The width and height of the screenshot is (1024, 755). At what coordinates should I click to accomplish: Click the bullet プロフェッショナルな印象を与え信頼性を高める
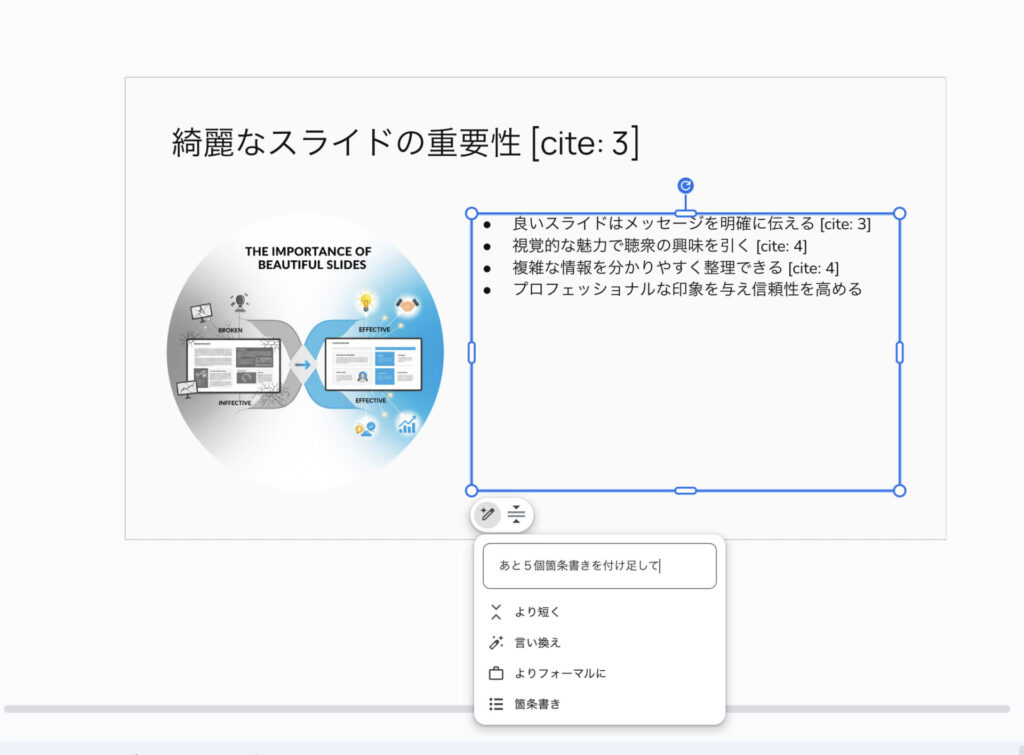click(687, 289)
